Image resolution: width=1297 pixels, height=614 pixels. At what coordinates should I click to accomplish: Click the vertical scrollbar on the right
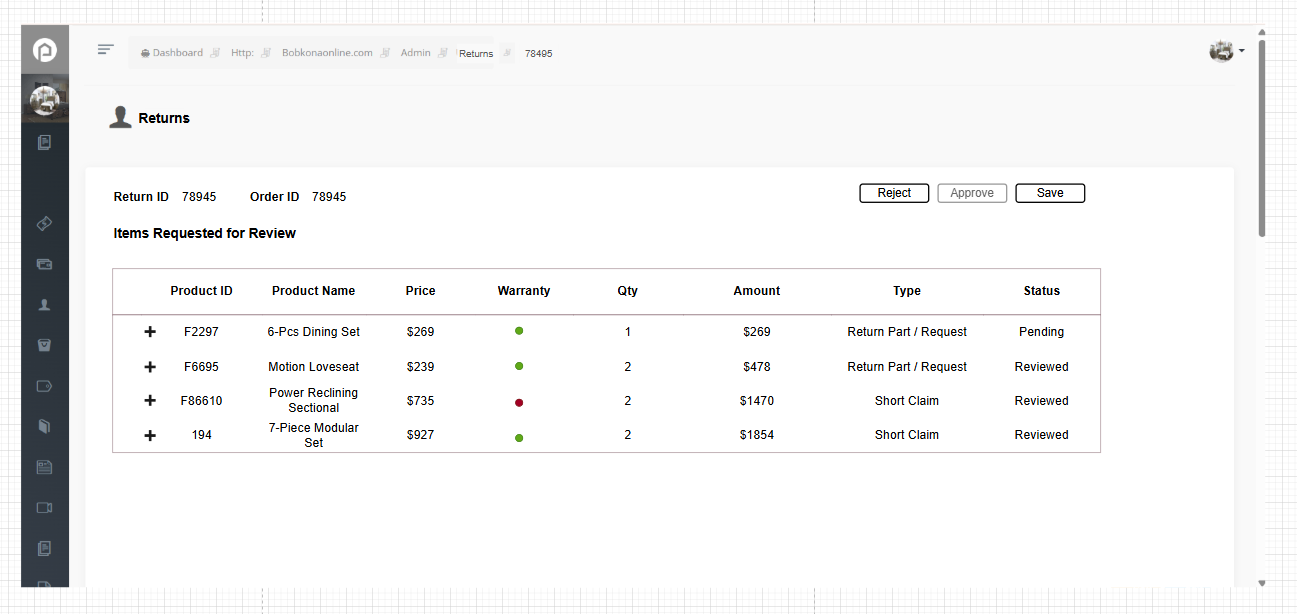[1262, 138]
